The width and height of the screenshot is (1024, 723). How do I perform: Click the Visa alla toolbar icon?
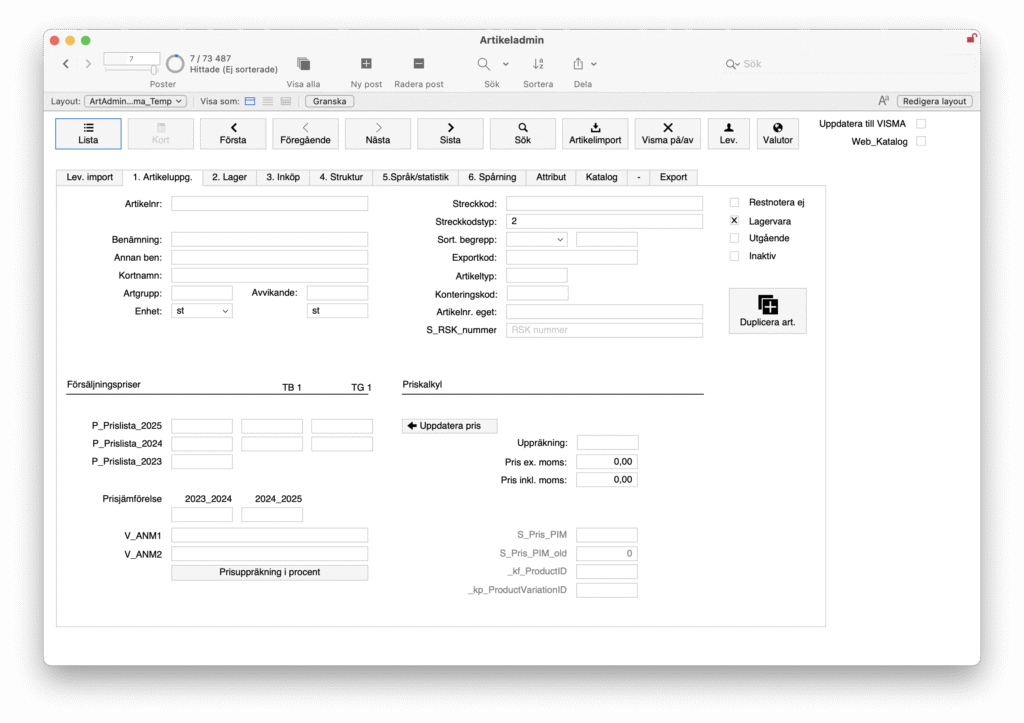pos(303,64)
